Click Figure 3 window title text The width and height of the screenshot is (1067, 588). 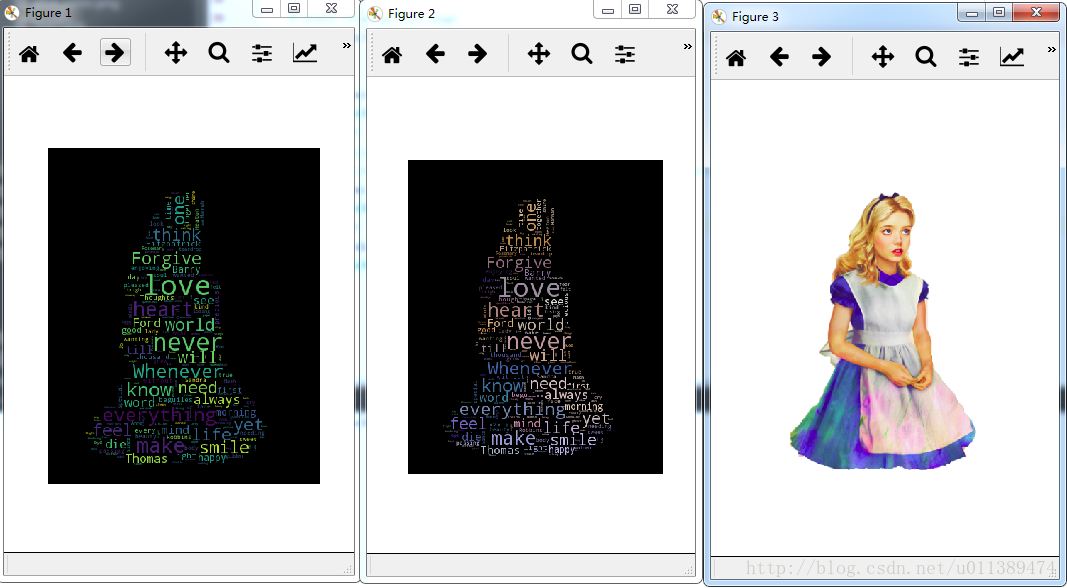pos(755,17)
